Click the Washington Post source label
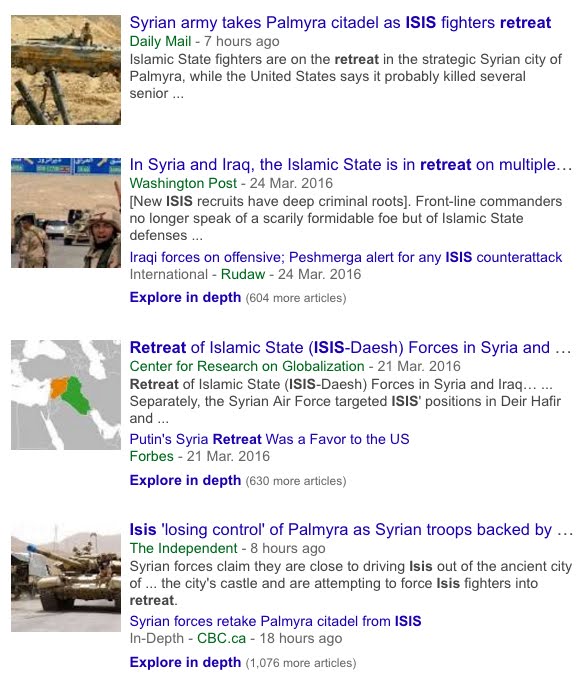 [x=183, y=183]
